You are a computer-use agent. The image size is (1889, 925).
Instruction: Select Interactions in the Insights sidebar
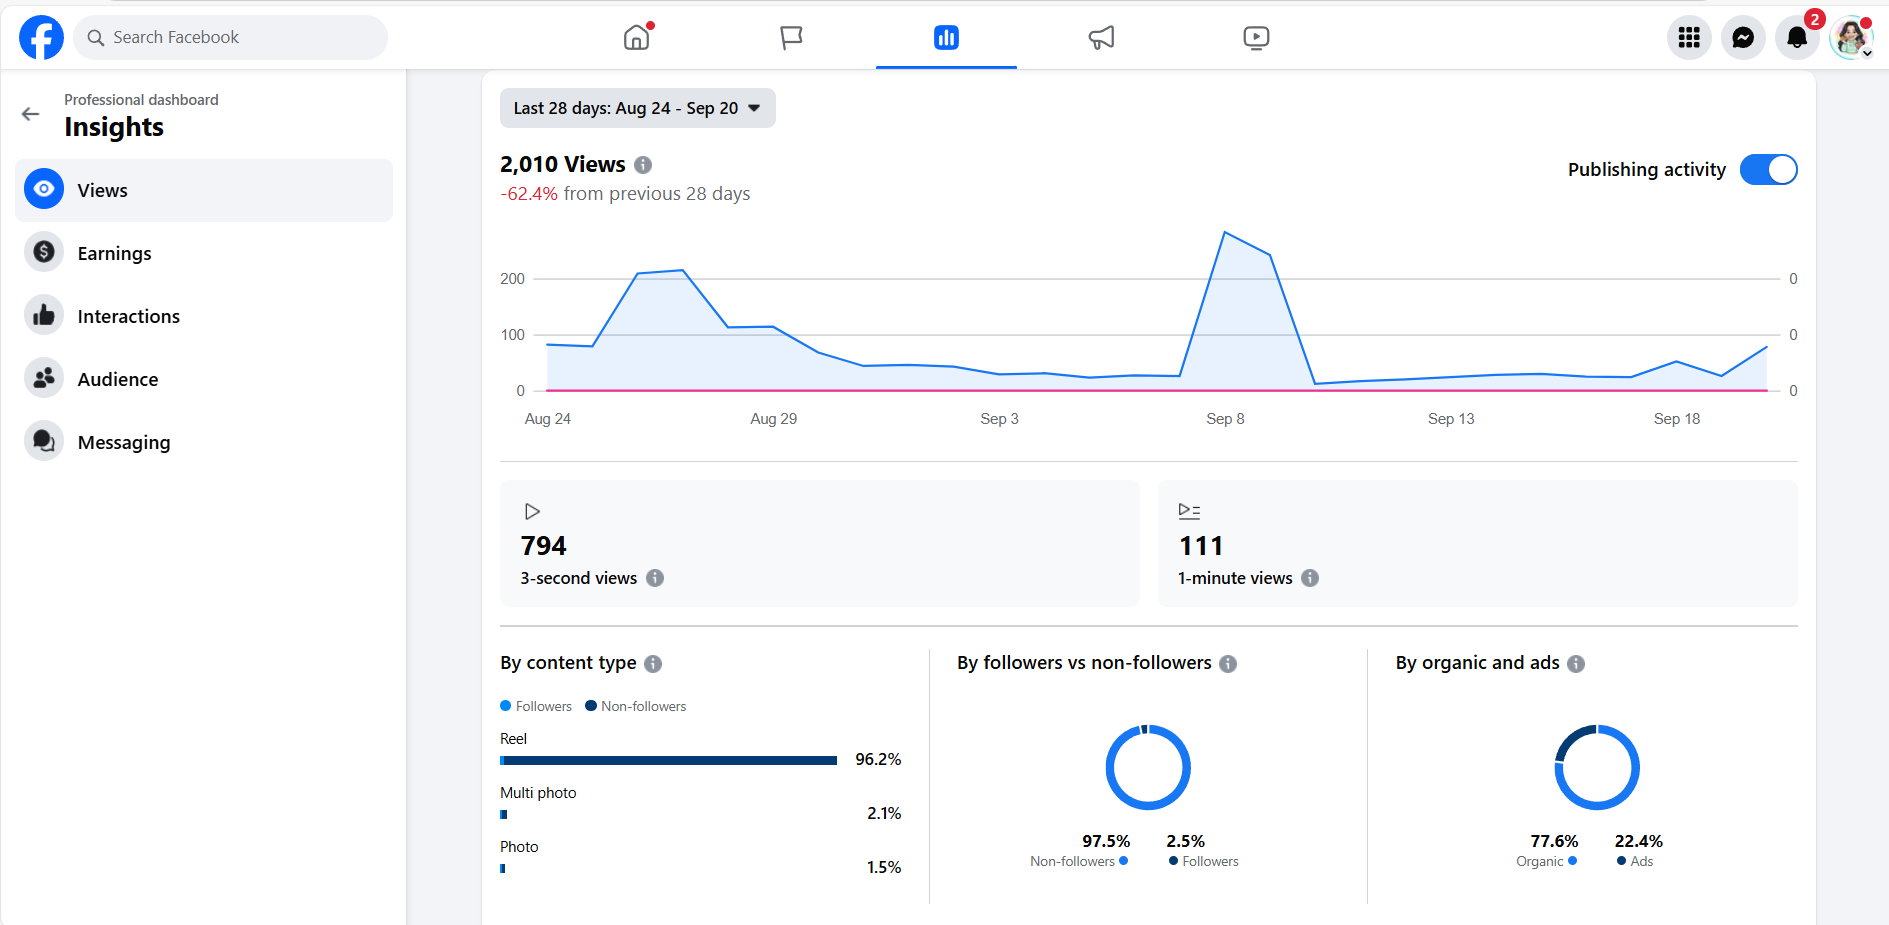[x=128, y=316]
